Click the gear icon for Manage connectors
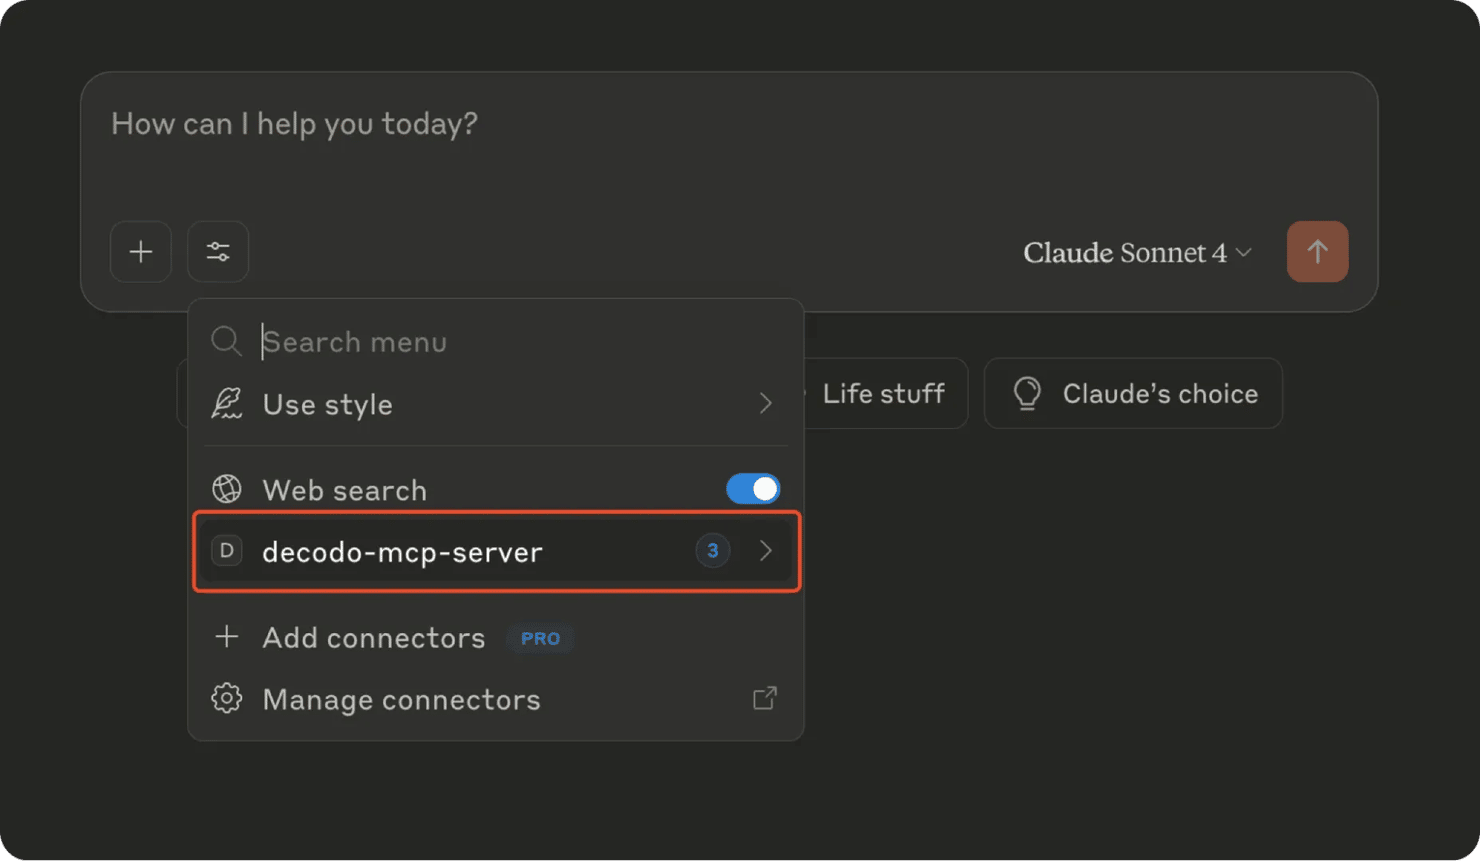1480x861 pixels. [227, 698]
